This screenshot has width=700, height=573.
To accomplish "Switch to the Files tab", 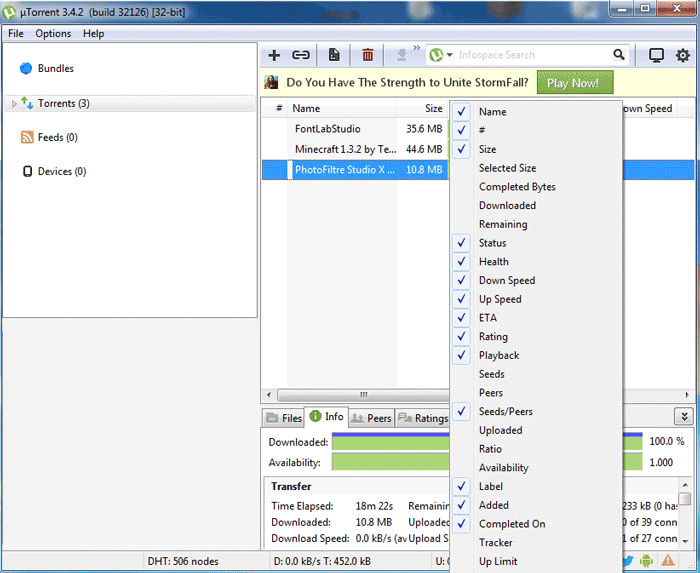I will (x=283, y=418).
